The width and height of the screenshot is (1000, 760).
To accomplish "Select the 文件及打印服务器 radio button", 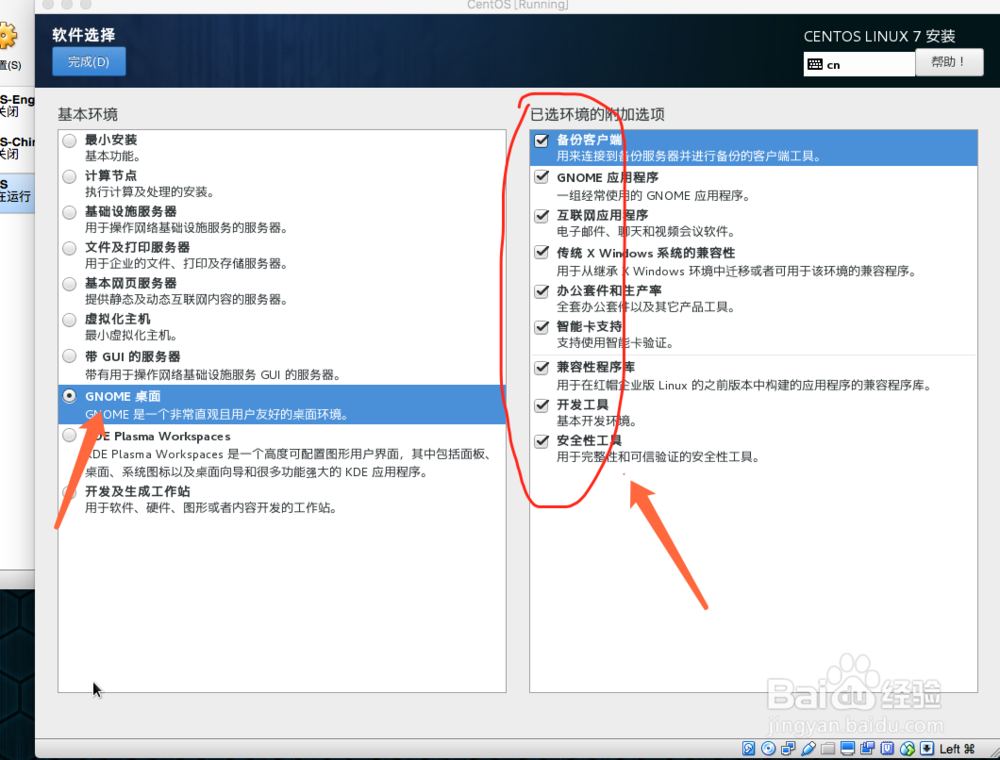I will point(70,247).
